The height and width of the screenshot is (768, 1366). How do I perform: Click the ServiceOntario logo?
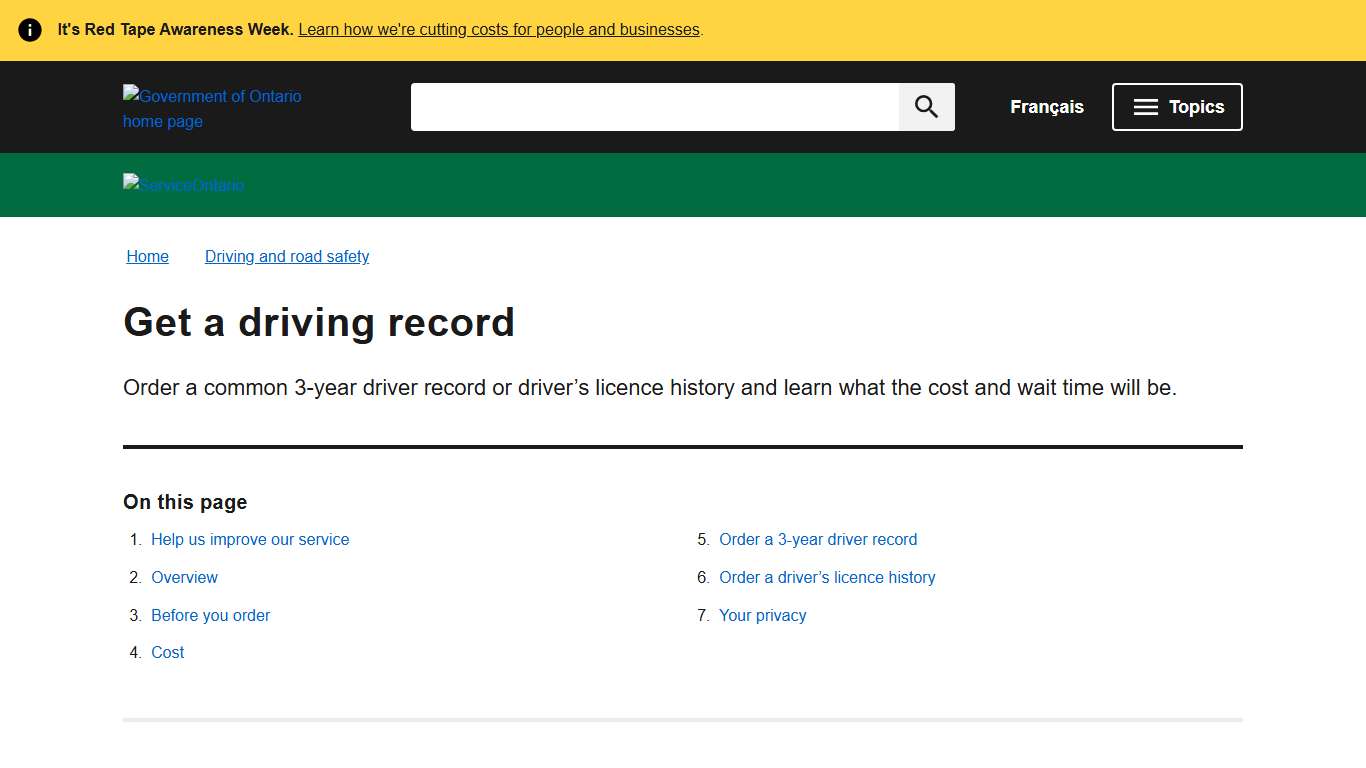point(183,185)
